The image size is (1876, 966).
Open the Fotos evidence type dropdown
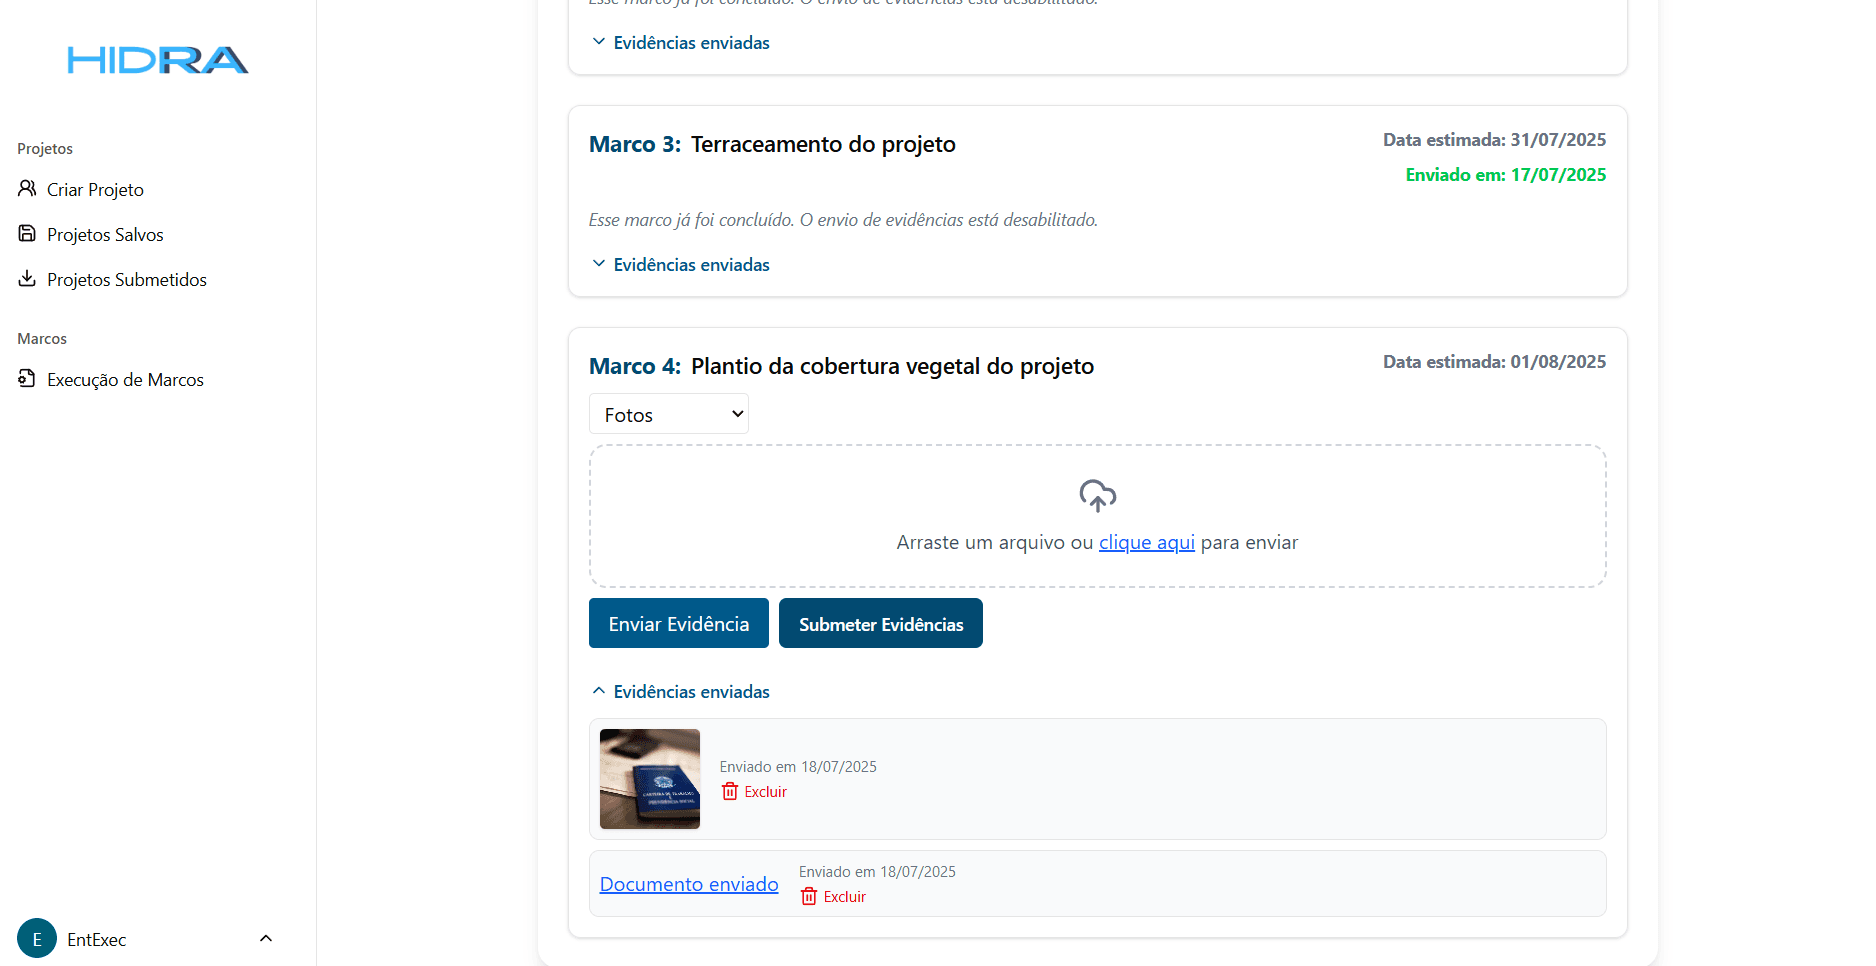[x=669, y=414]
